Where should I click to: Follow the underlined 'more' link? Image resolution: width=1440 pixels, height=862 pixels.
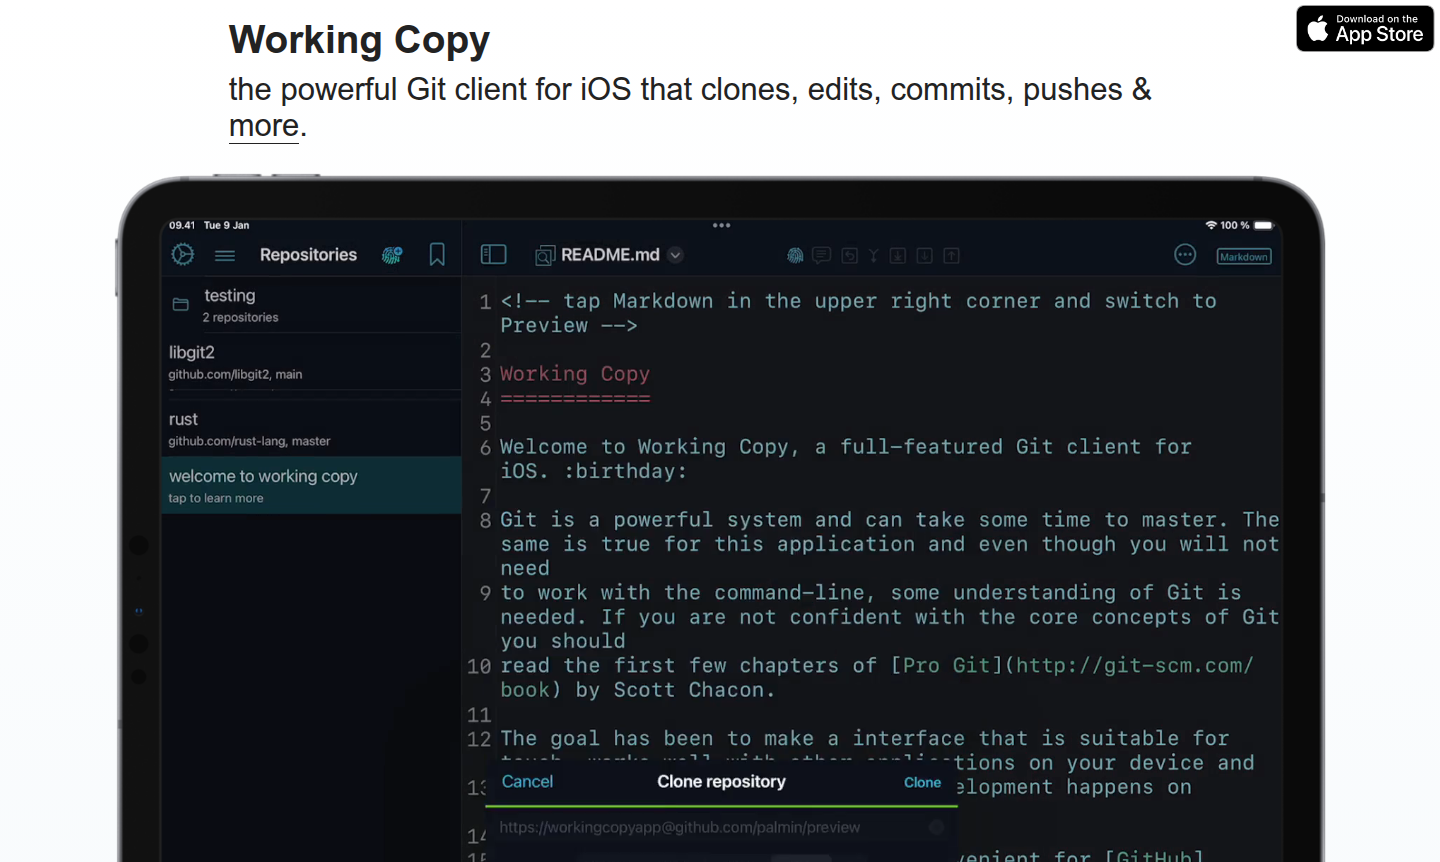pyautogui.click(x=264, y=126)
